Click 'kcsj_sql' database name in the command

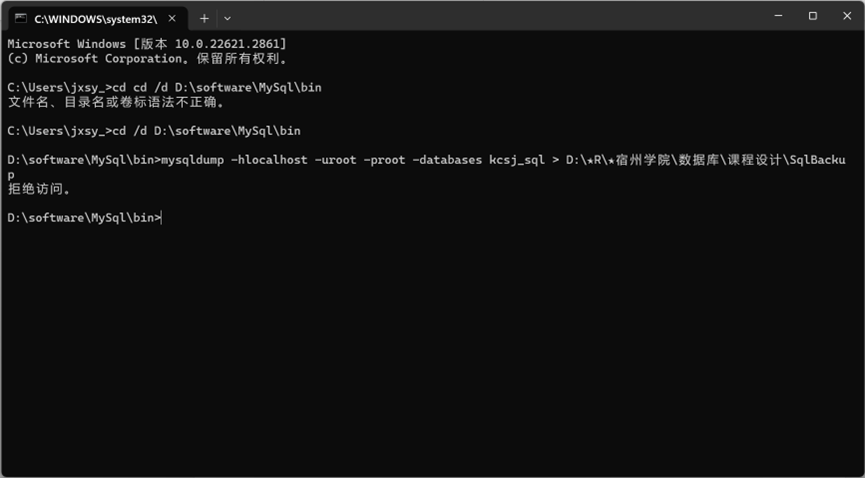point(516,160)
